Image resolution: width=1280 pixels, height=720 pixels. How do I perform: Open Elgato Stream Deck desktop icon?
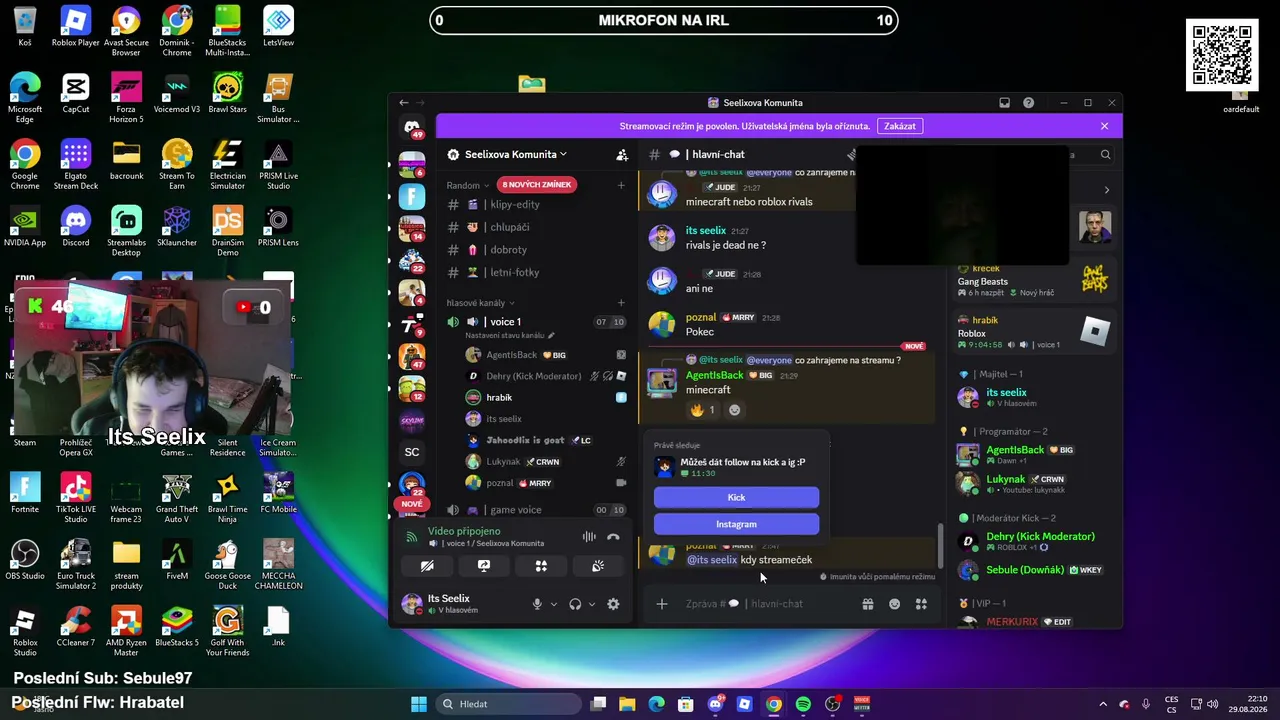click(x=76, y=164)
